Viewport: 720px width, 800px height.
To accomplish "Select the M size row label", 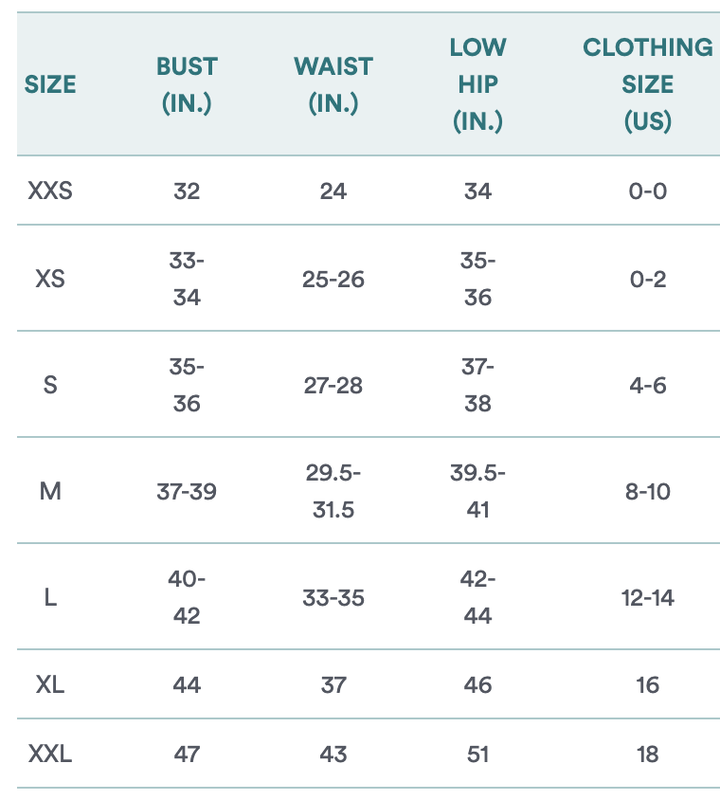I will 50,492.
